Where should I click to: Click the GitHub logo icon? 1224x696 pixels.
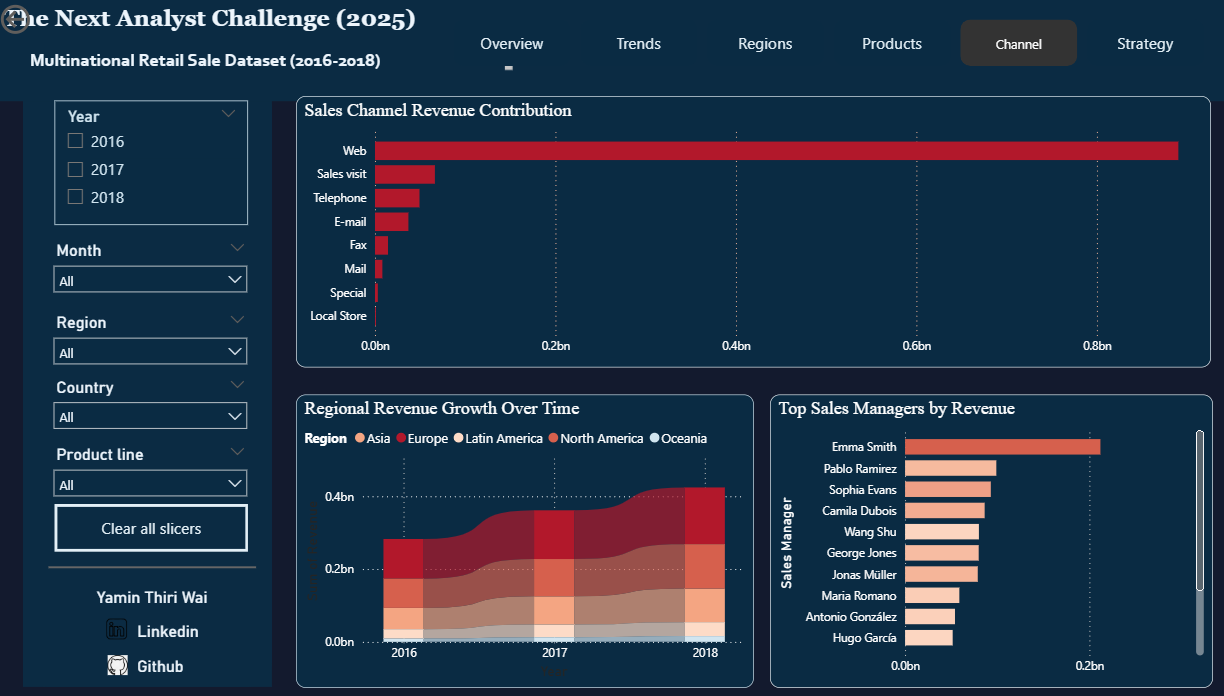117,665
